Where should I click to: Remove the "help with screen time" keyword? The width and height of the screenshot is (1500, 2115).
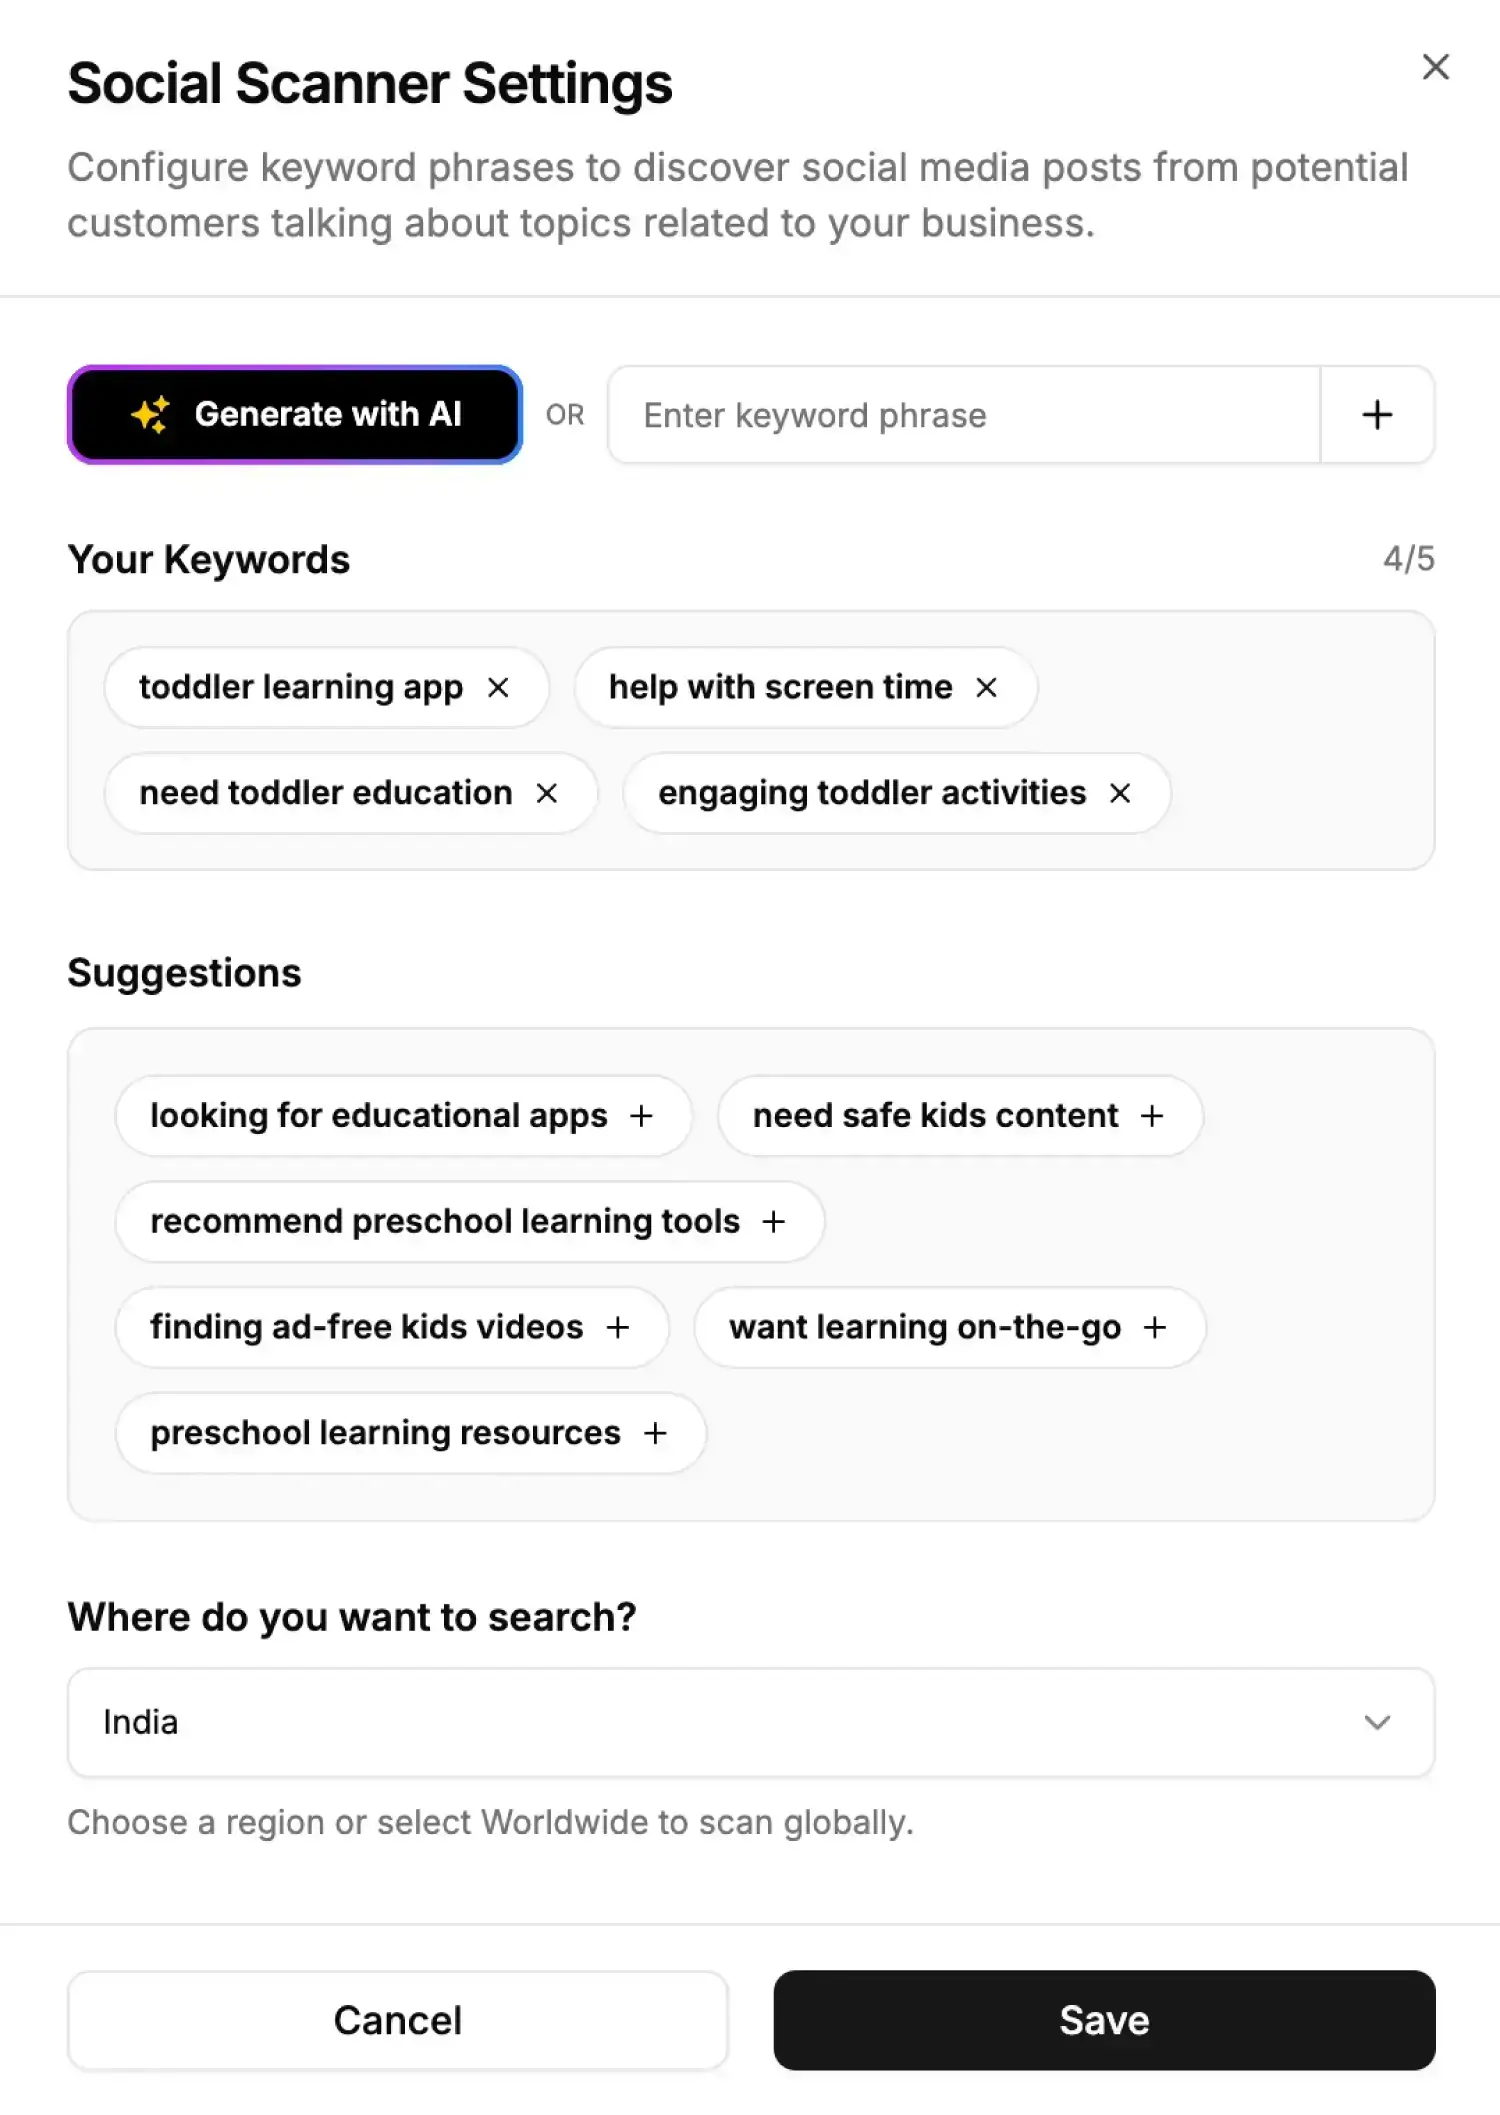(986, 687)
